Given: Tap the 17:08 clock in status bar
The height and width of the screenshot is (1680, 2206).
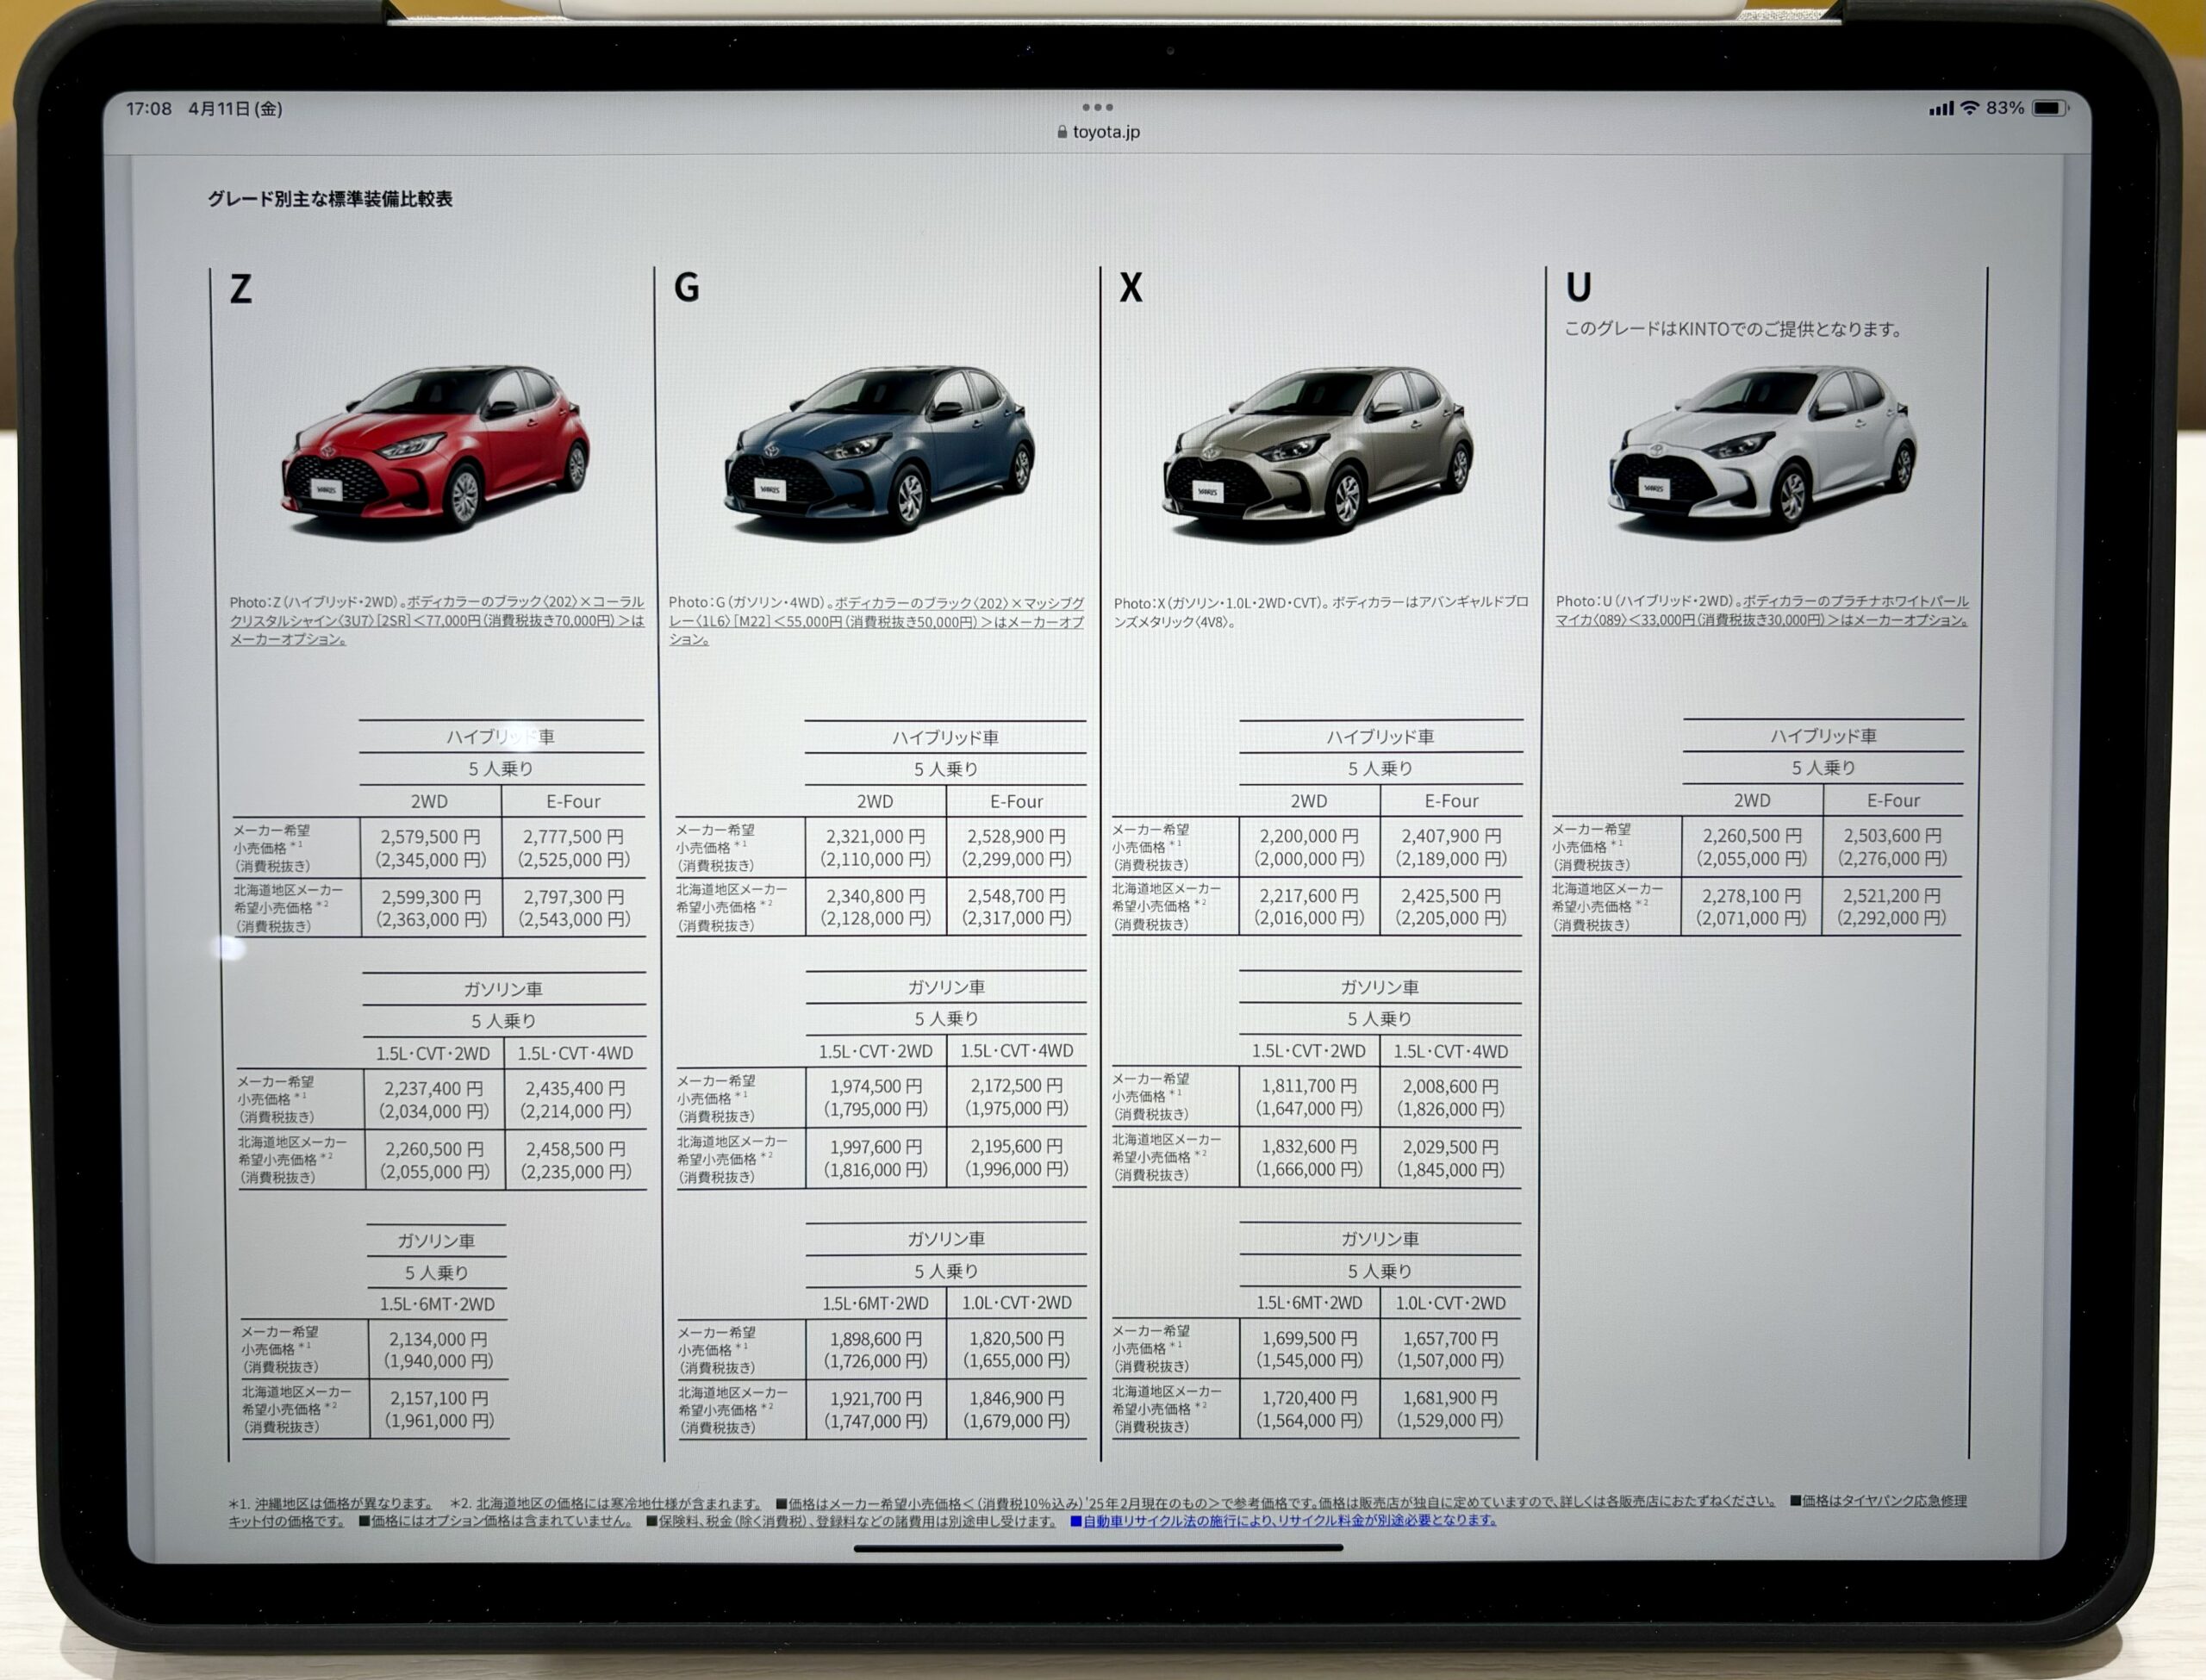Looking at the screenshot, I should 149,109.
